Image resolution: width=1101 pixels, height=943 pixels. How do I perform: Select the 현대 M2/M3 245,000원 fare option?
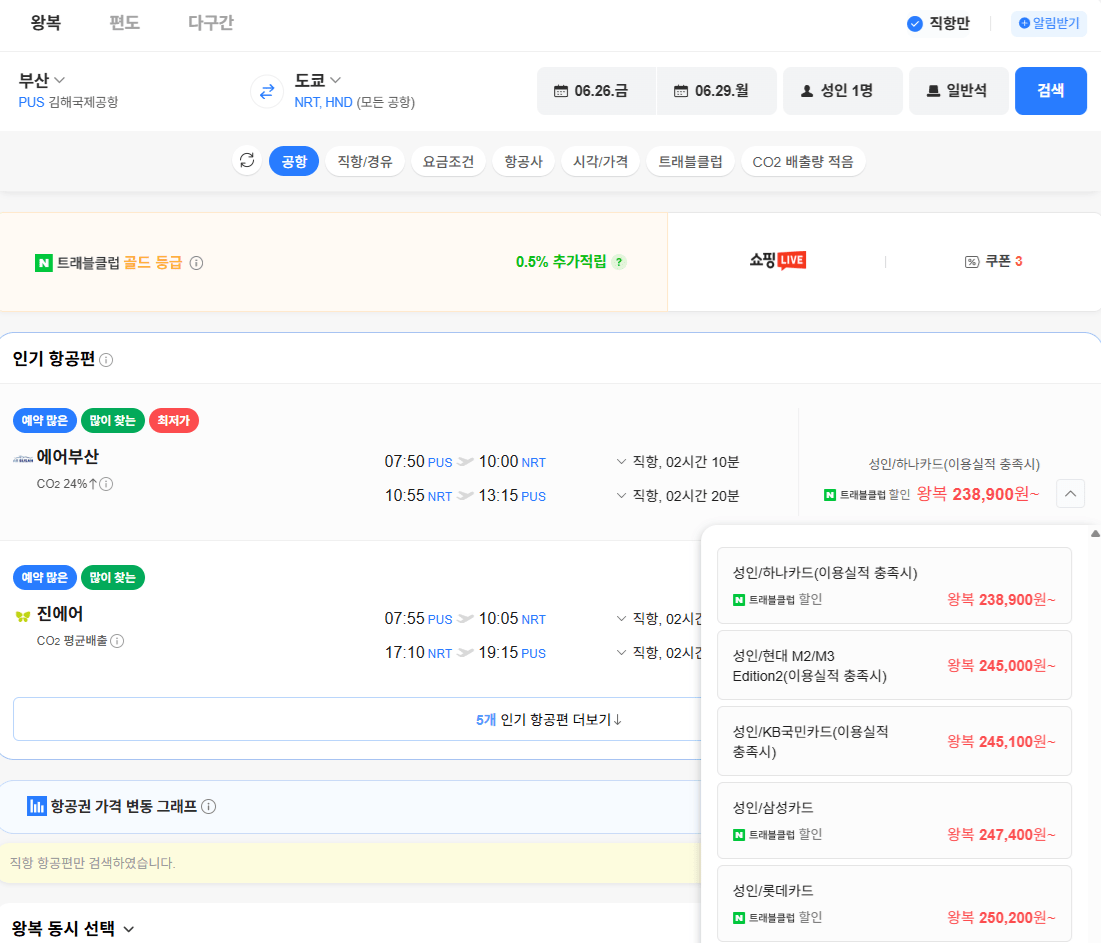click(x=894, y=666)
